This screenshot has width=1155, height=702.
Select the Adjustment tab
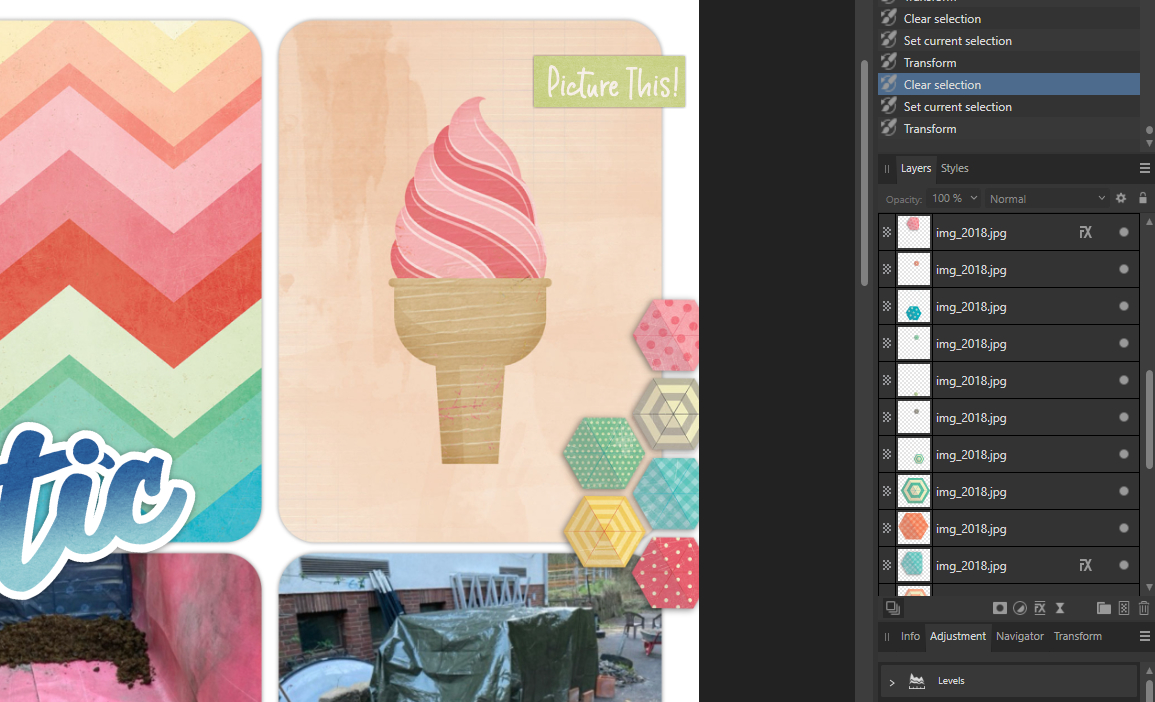[958, 636]
